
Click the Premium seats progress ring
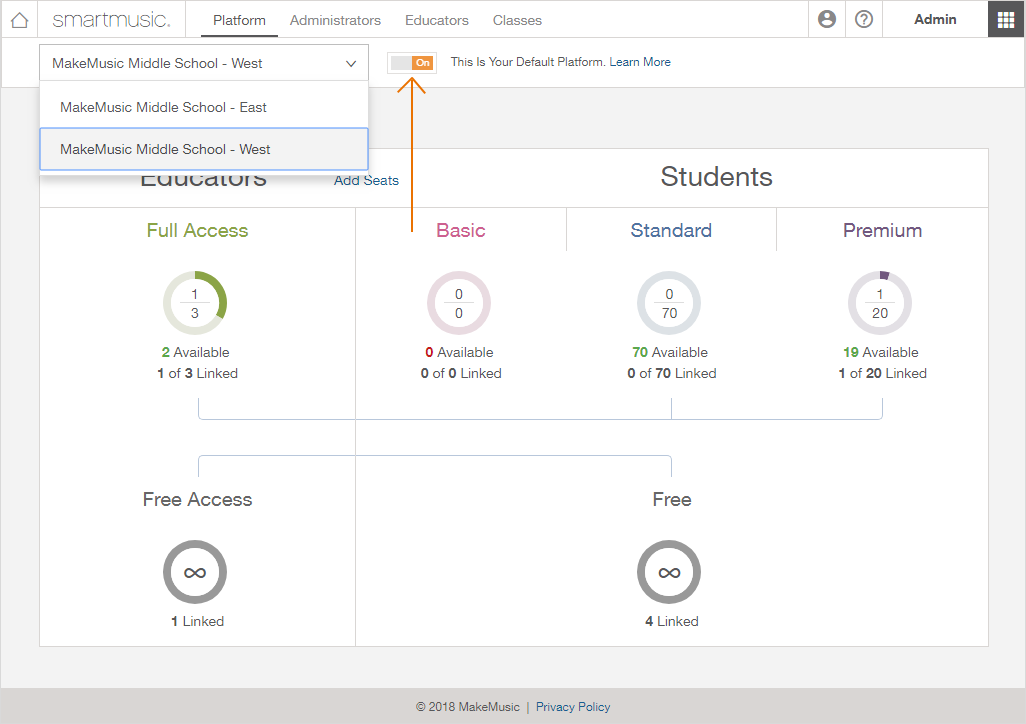coord(880,303)
